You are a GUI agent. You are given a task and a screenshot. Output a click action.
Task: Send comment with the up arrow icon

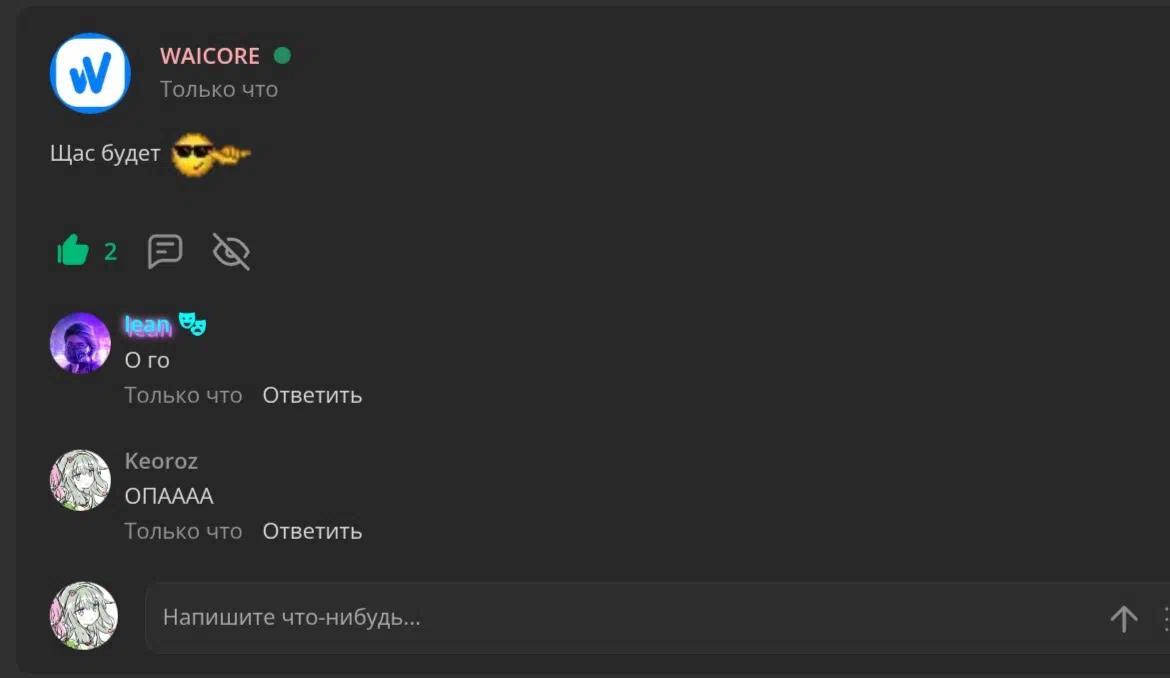(x=1124, y=618)
